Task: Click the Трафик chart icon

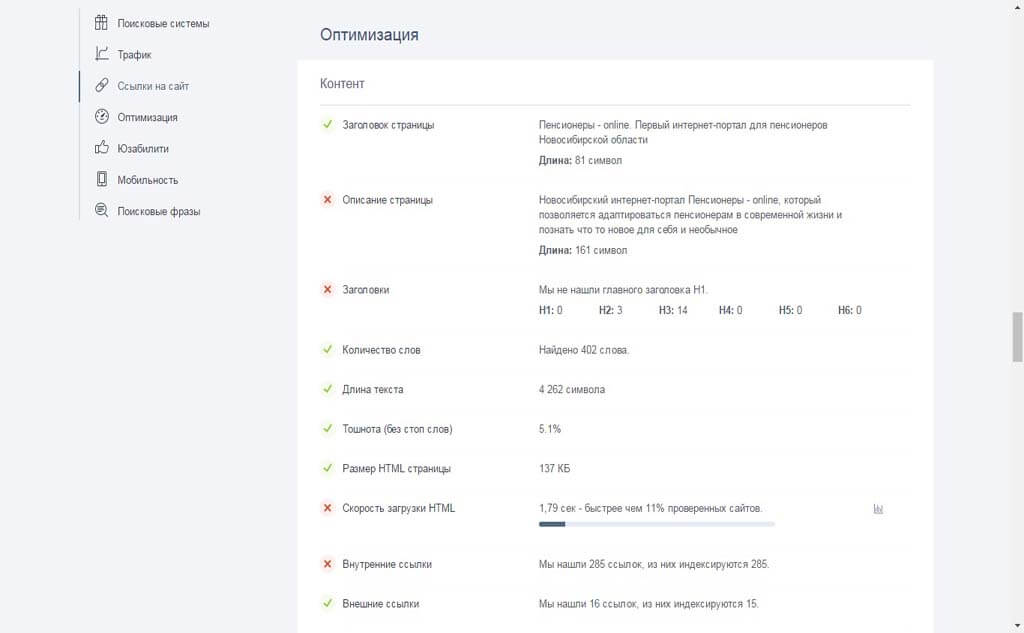Action: tap(101, 54)
